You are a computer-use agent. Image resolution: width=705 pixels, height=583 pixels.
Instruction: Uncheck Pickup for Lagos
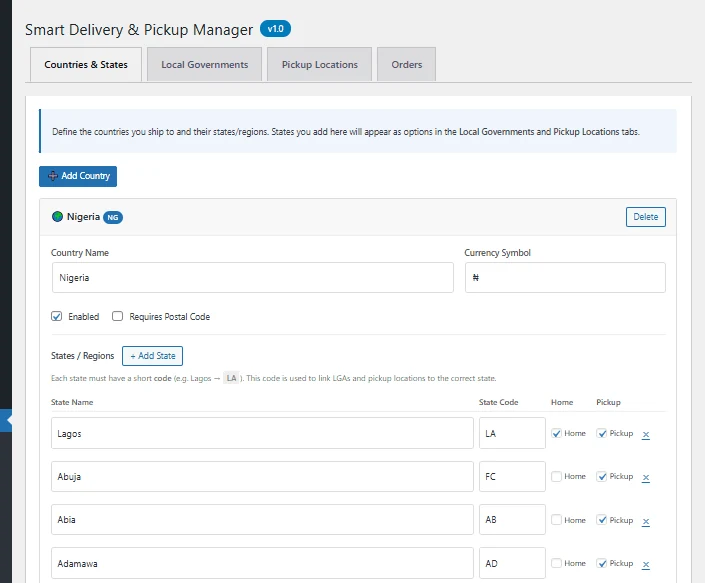click(602, 433)
